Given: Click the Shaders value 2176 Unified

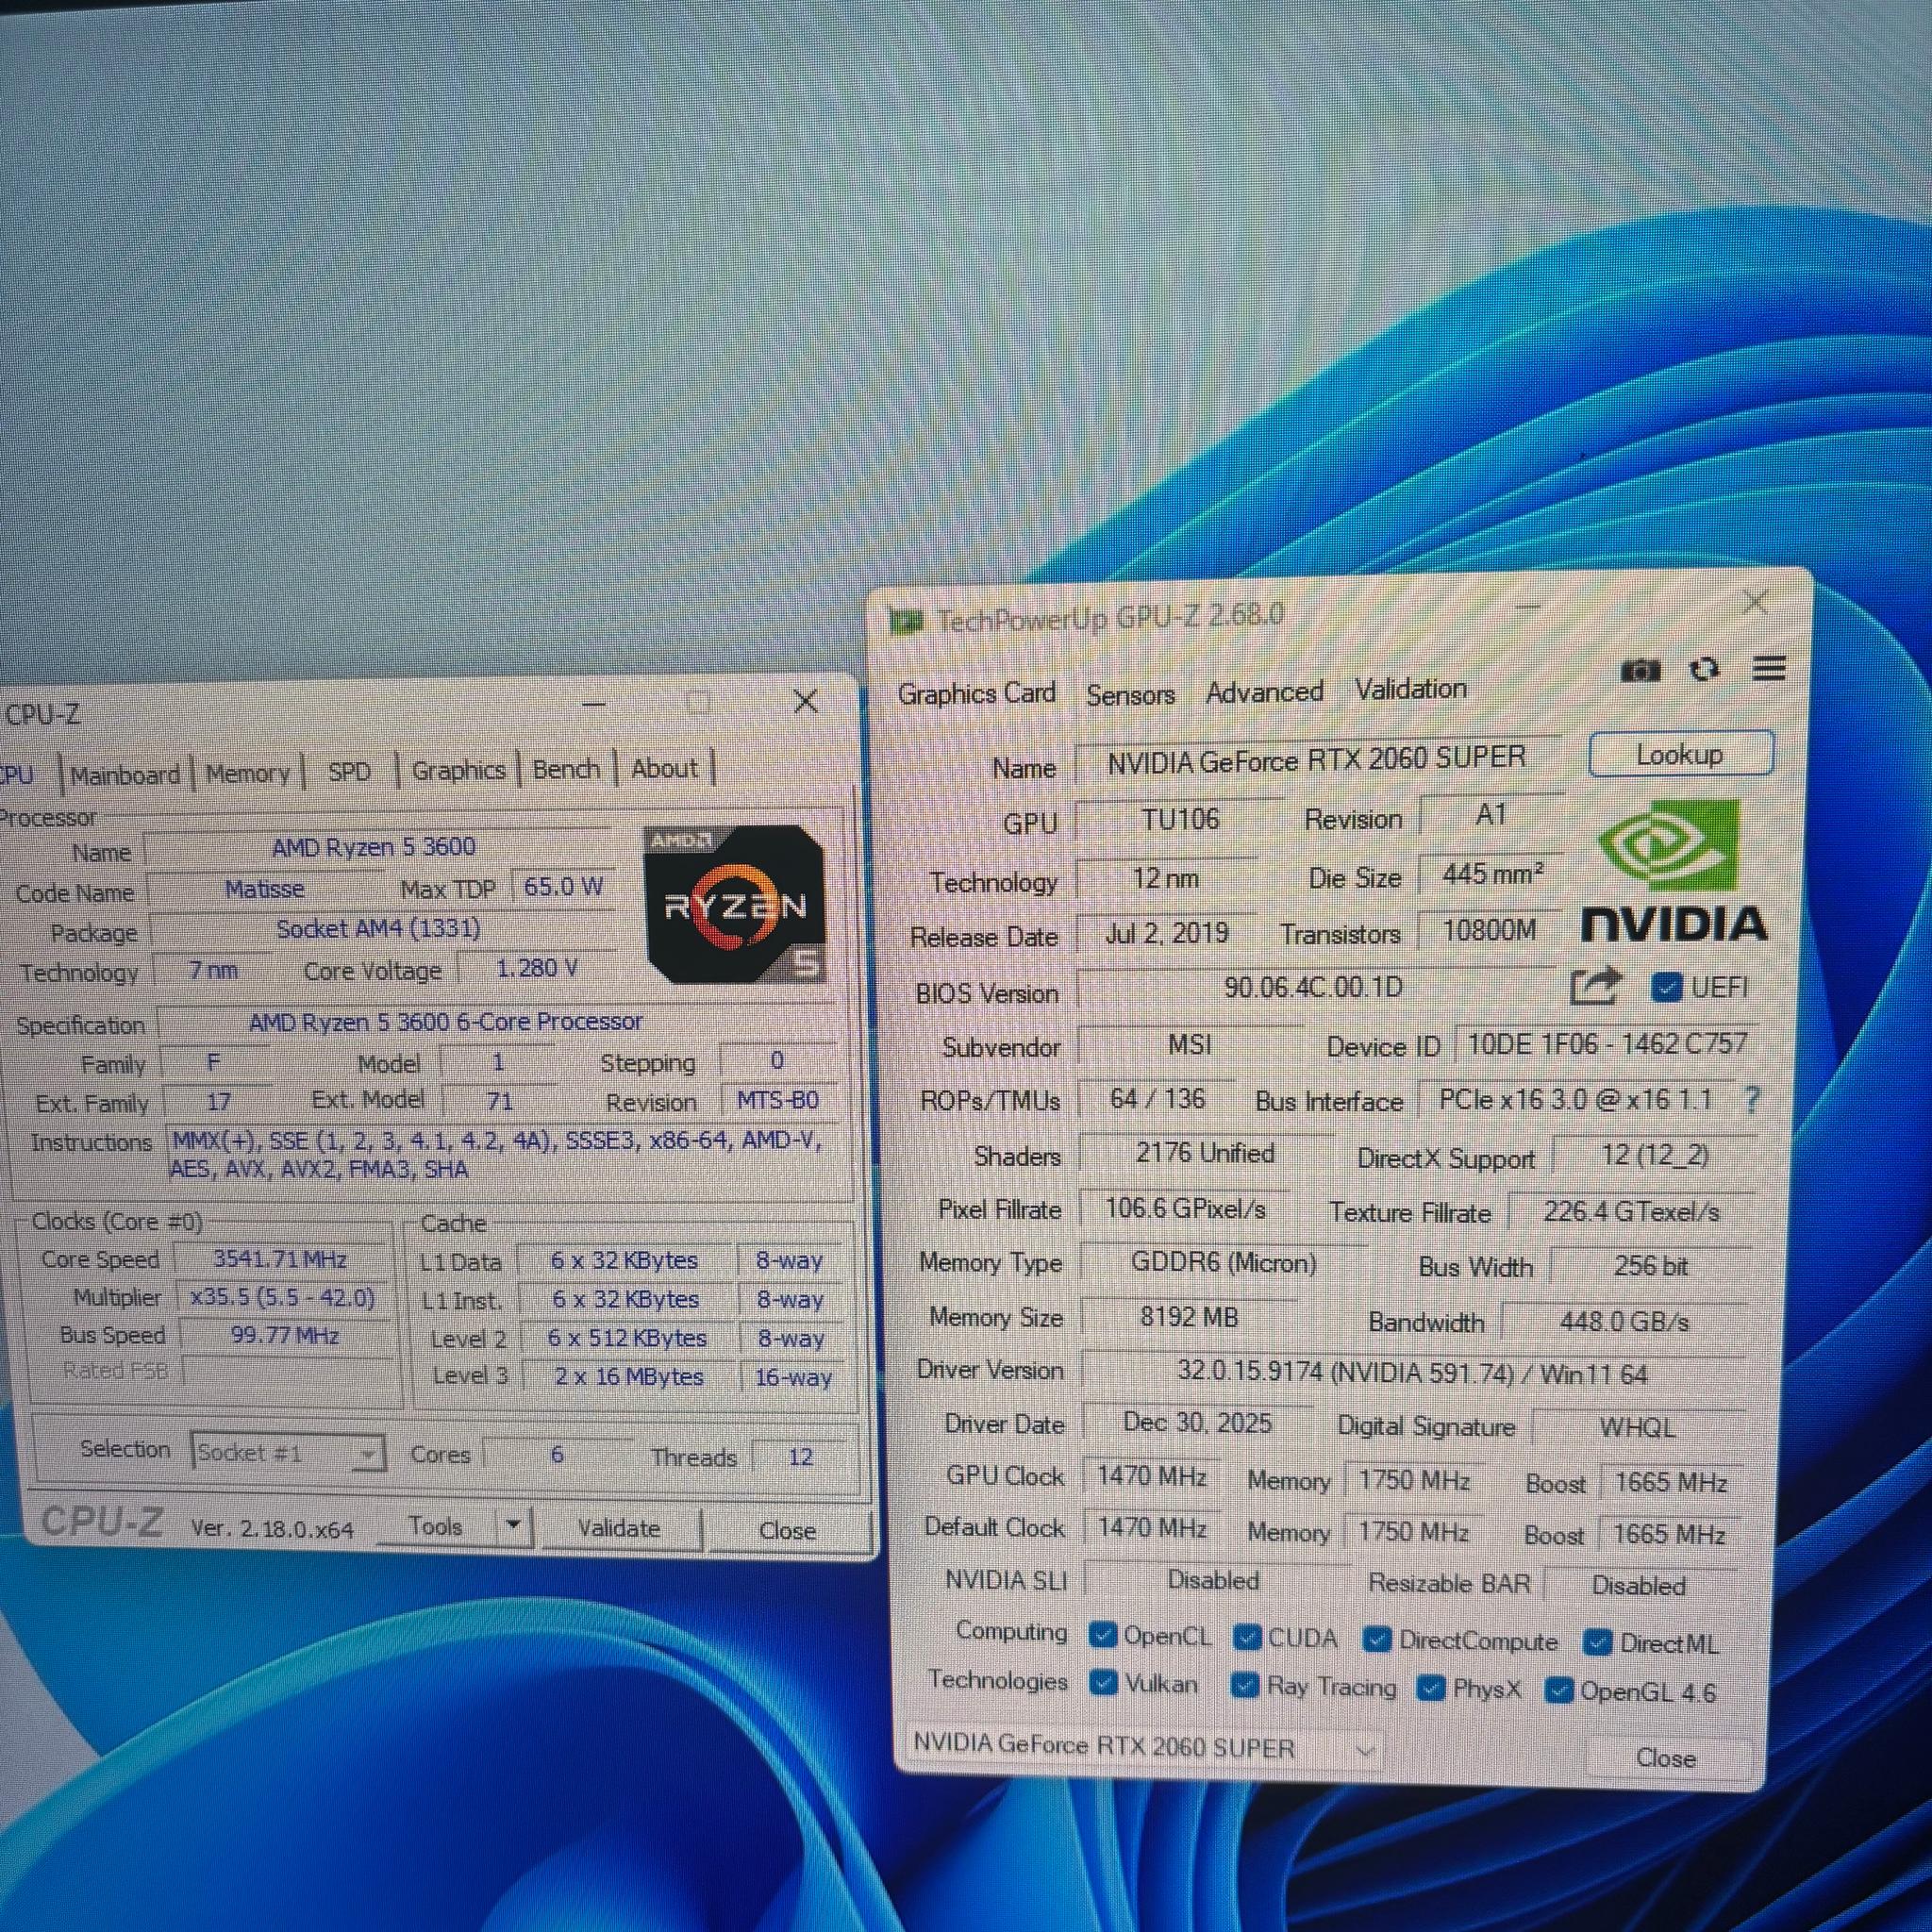Looking at the screenshot, I should (1205, 1153).
